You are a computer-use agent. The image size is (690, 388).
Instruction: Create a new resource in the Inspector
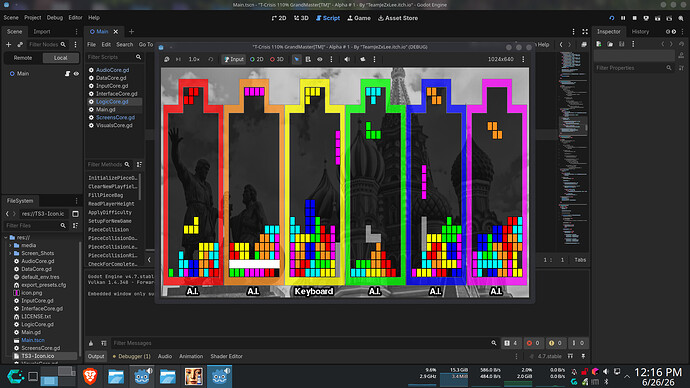[599, 44]
